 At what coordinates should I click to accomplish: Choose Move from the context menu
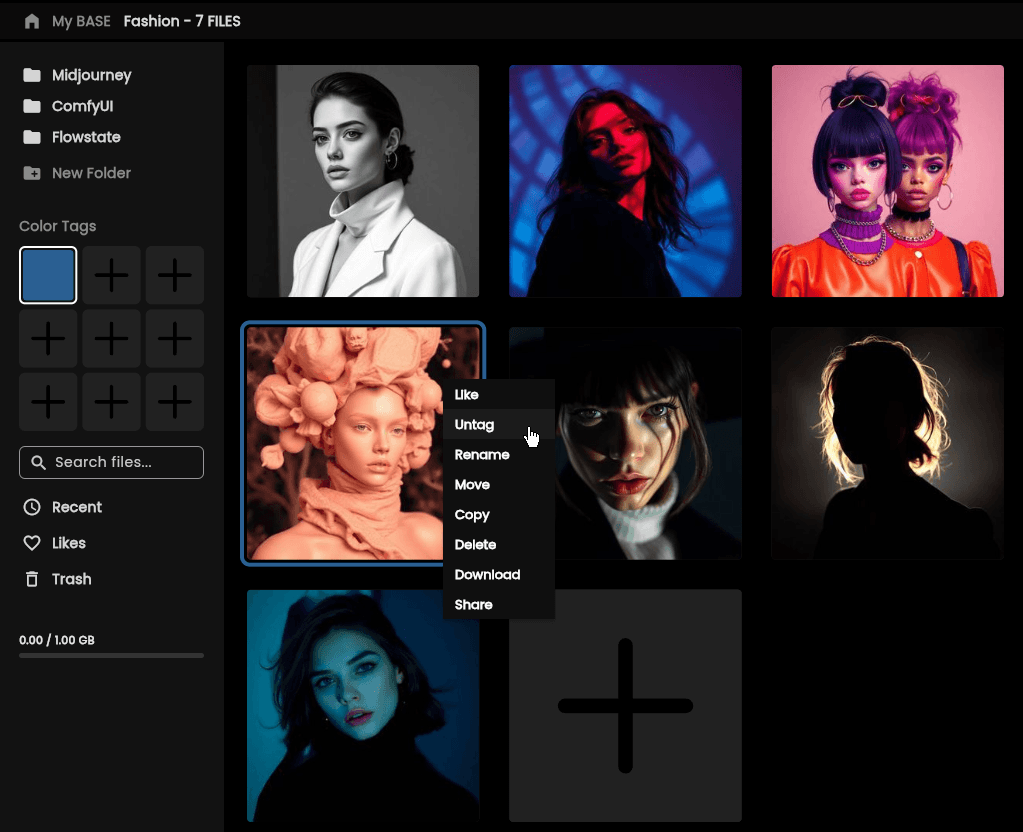(x=499, y=485)
